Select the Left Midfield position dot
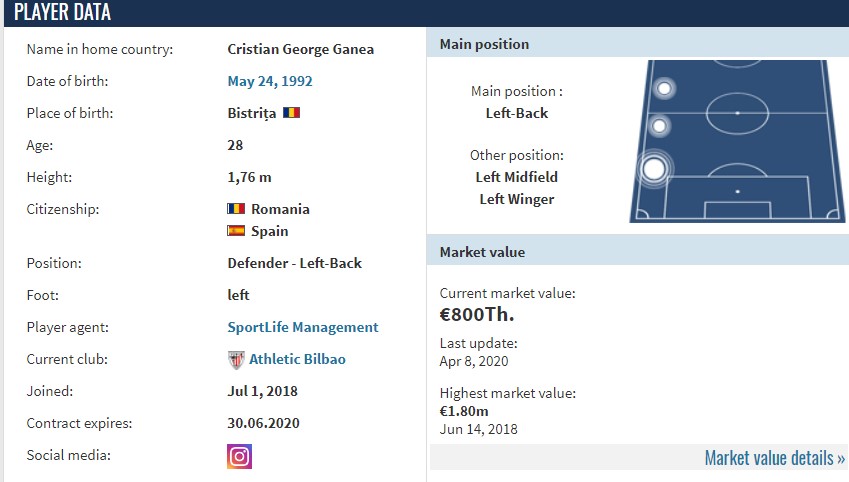The image size is (849, 482). pyautogui.click(x=659, y=126)
